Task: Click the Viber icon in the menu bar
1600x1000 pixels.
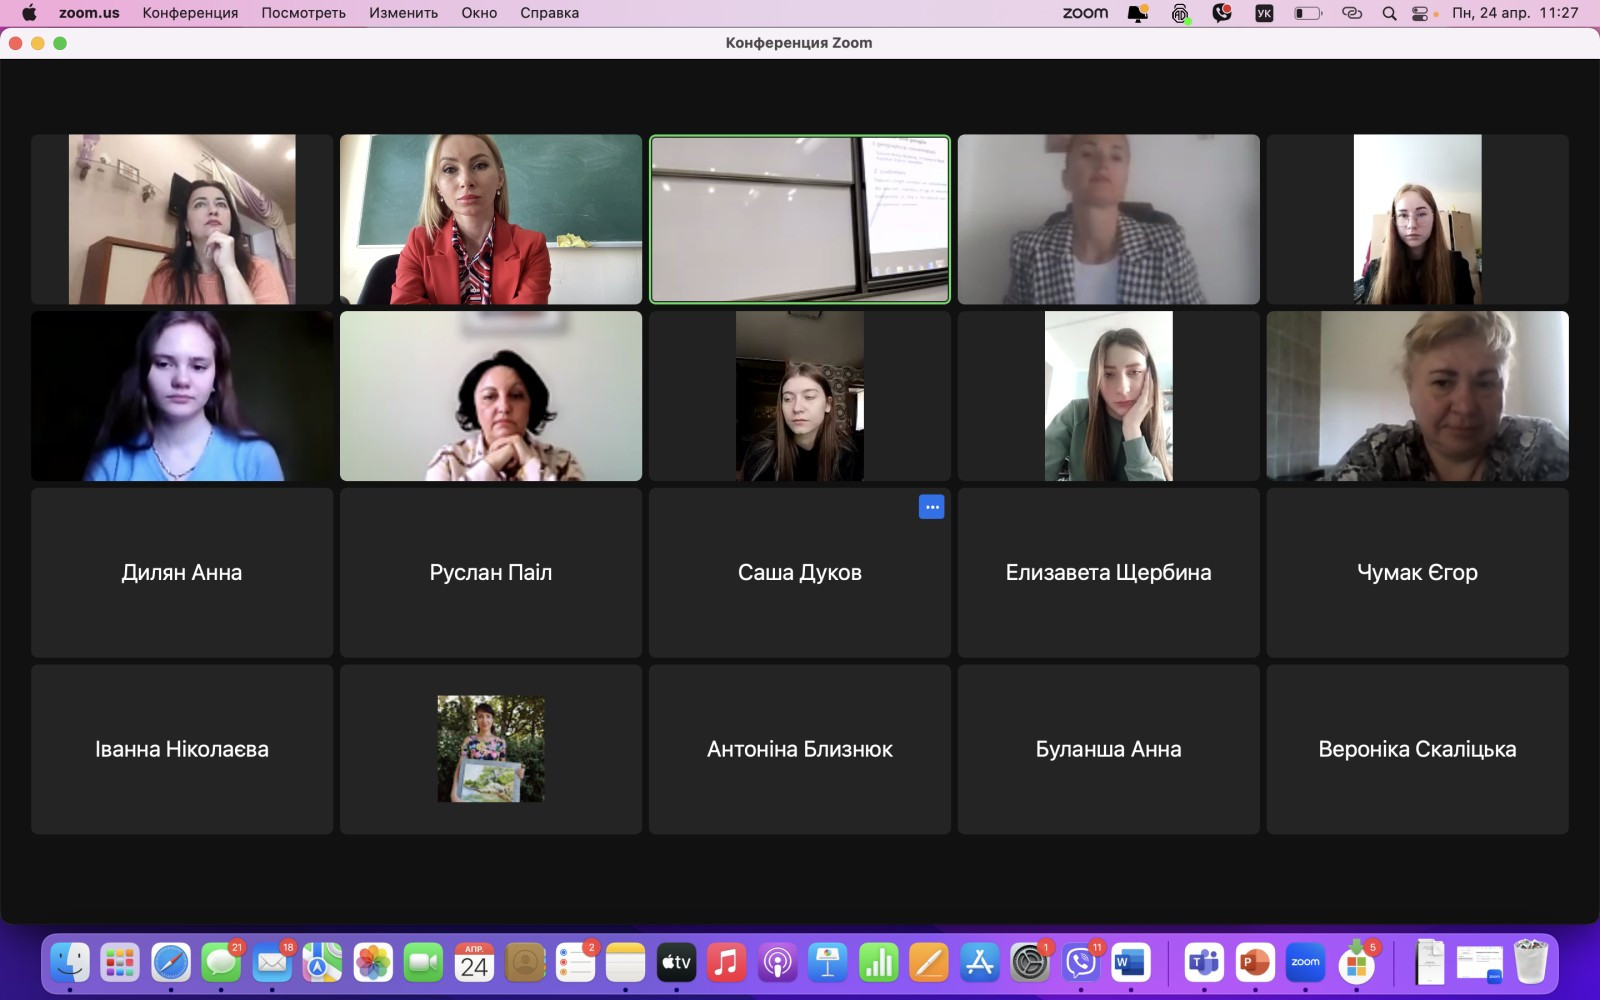Action: coord(1222,13)
